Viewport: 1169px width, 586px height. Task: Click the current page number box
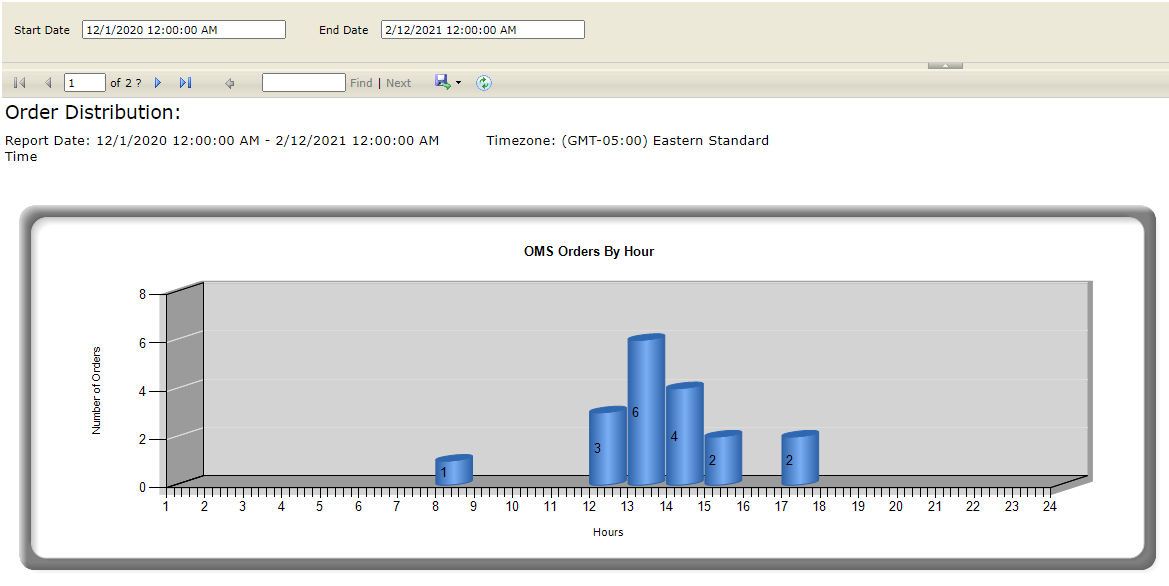84,83
